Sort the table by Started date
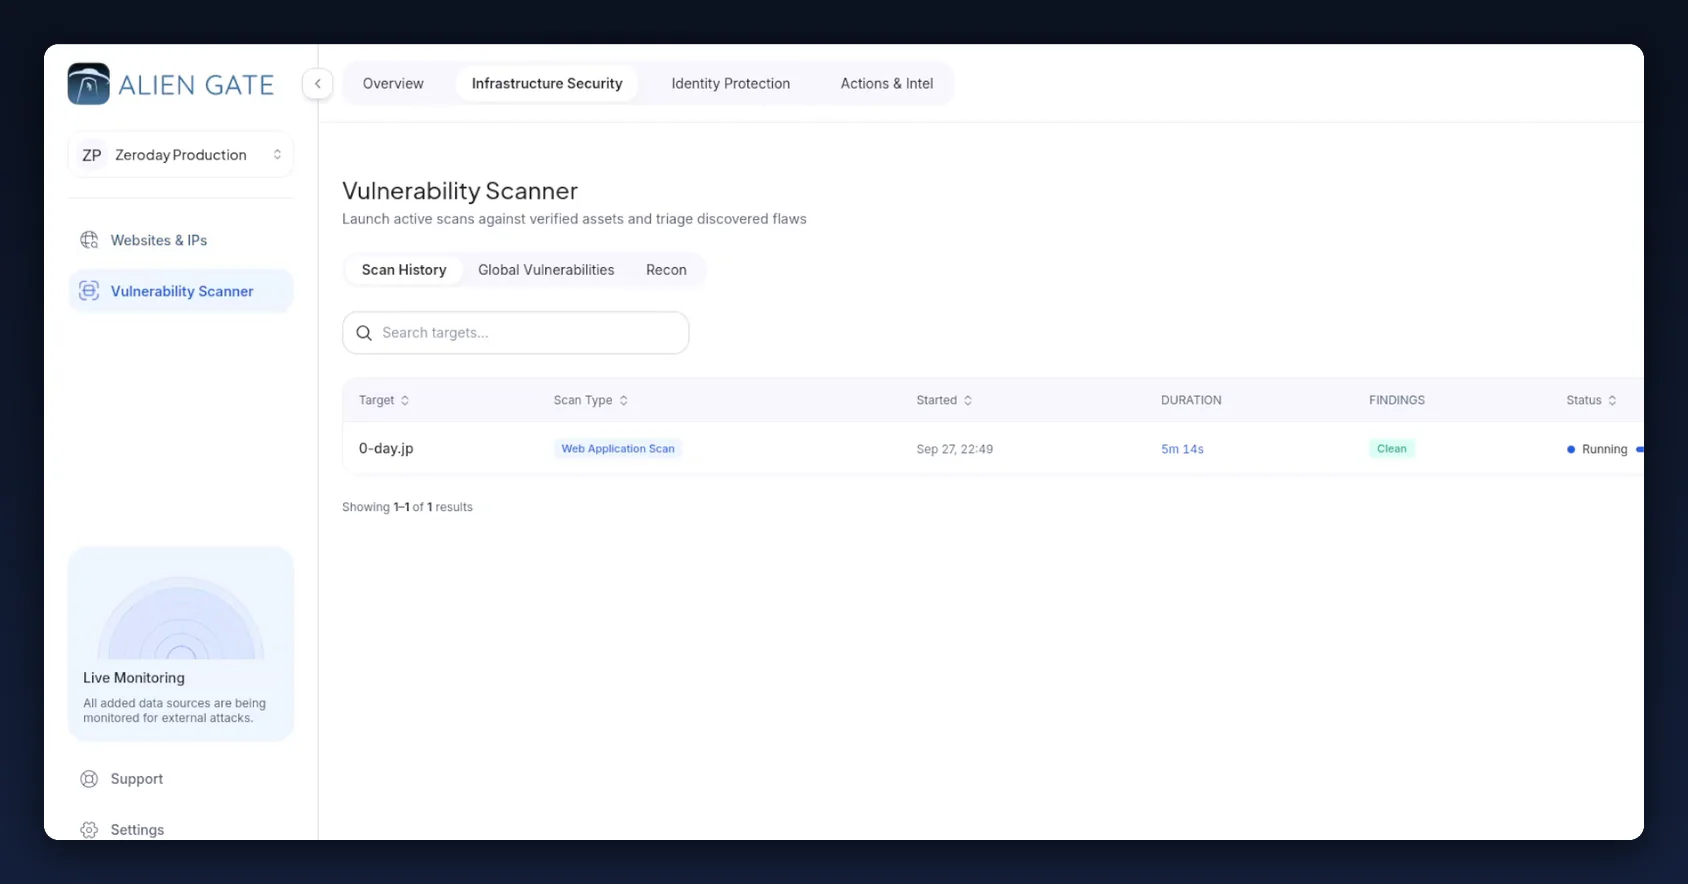 944,400
